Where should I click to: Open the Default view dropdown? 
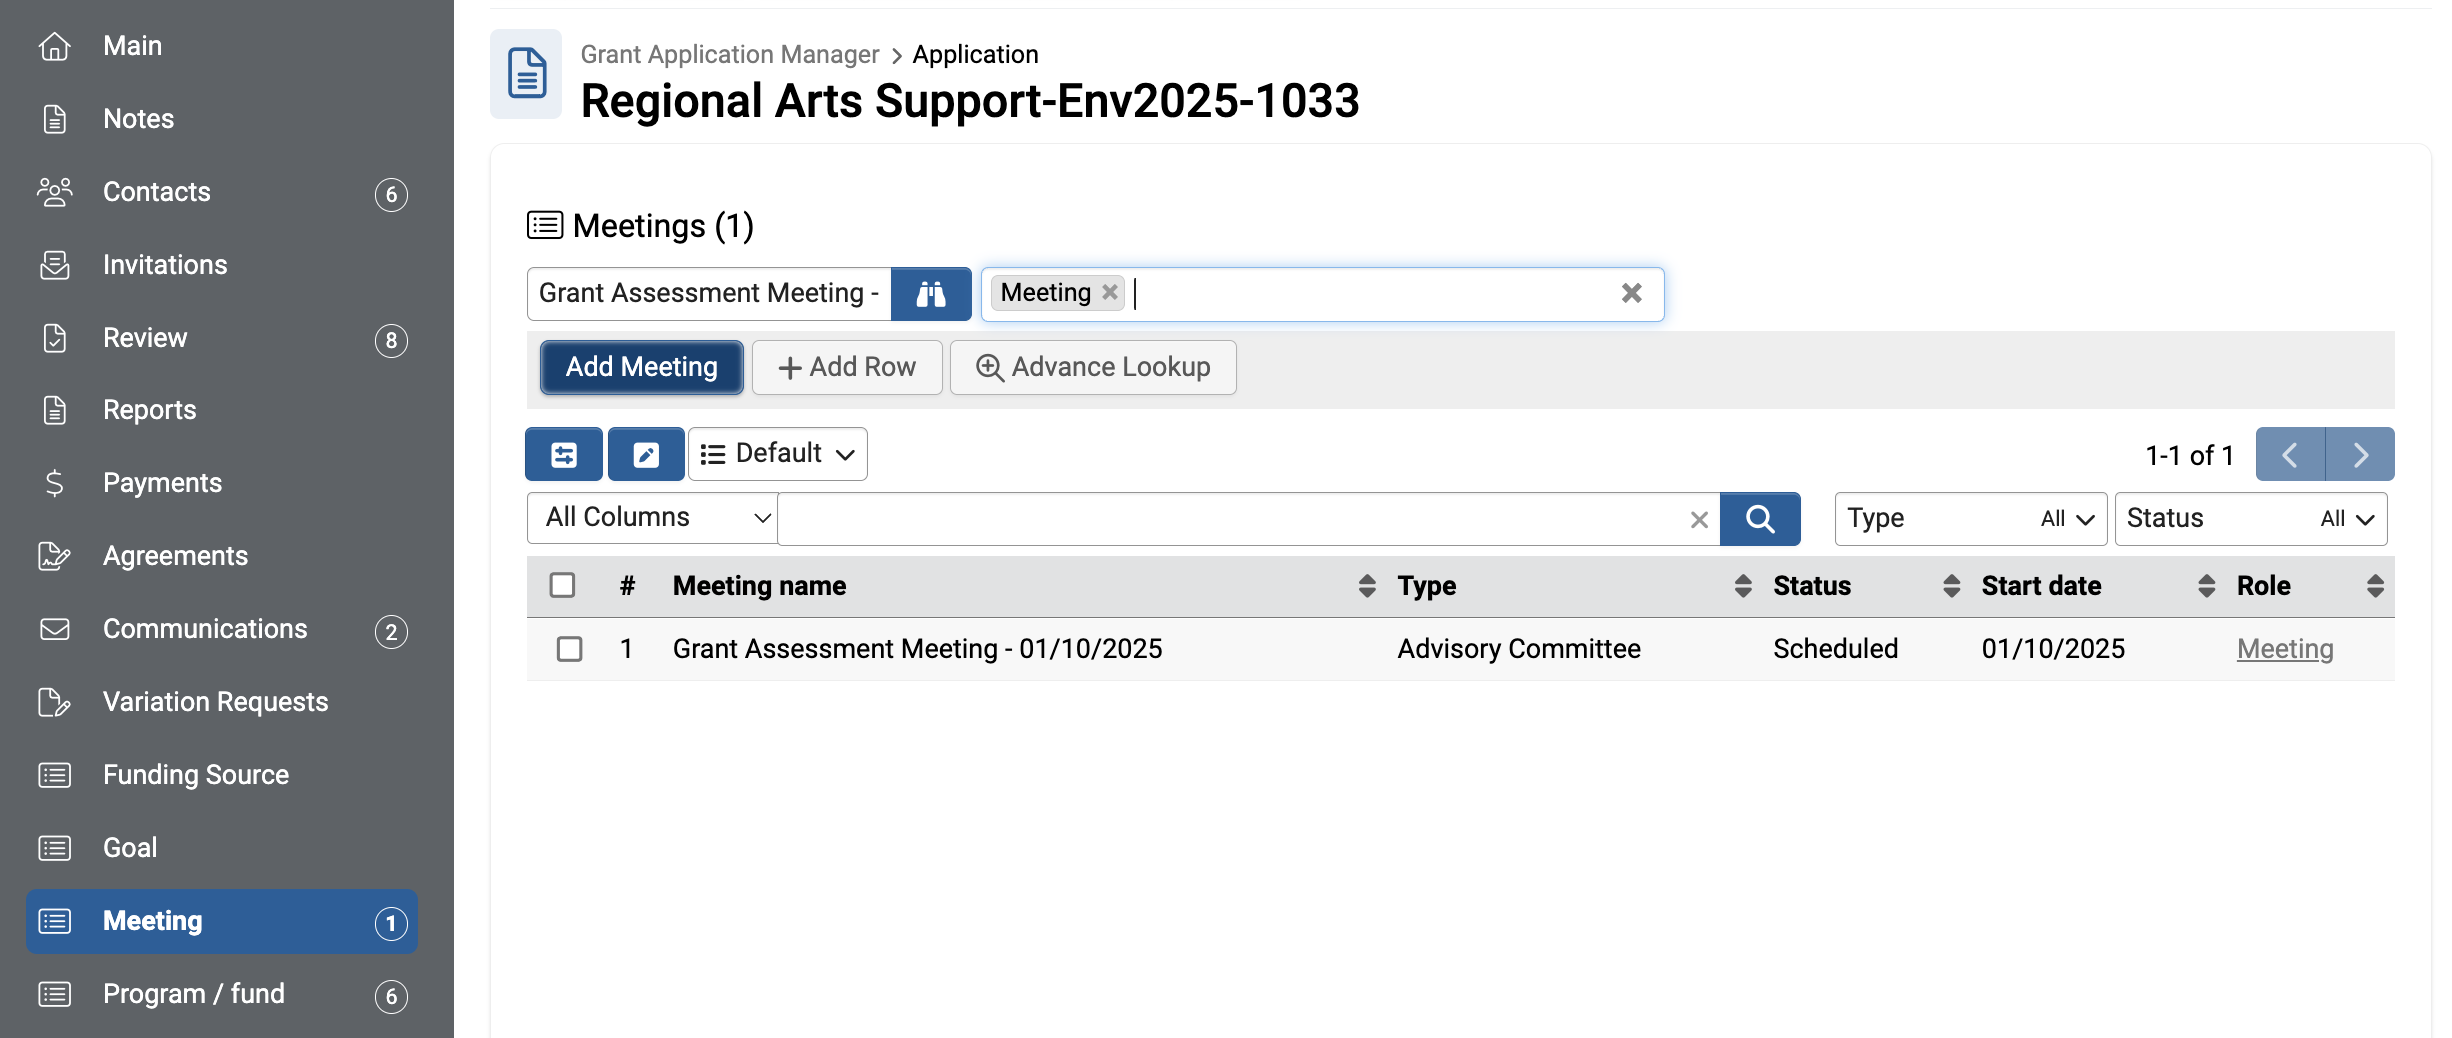pos(778,454)
